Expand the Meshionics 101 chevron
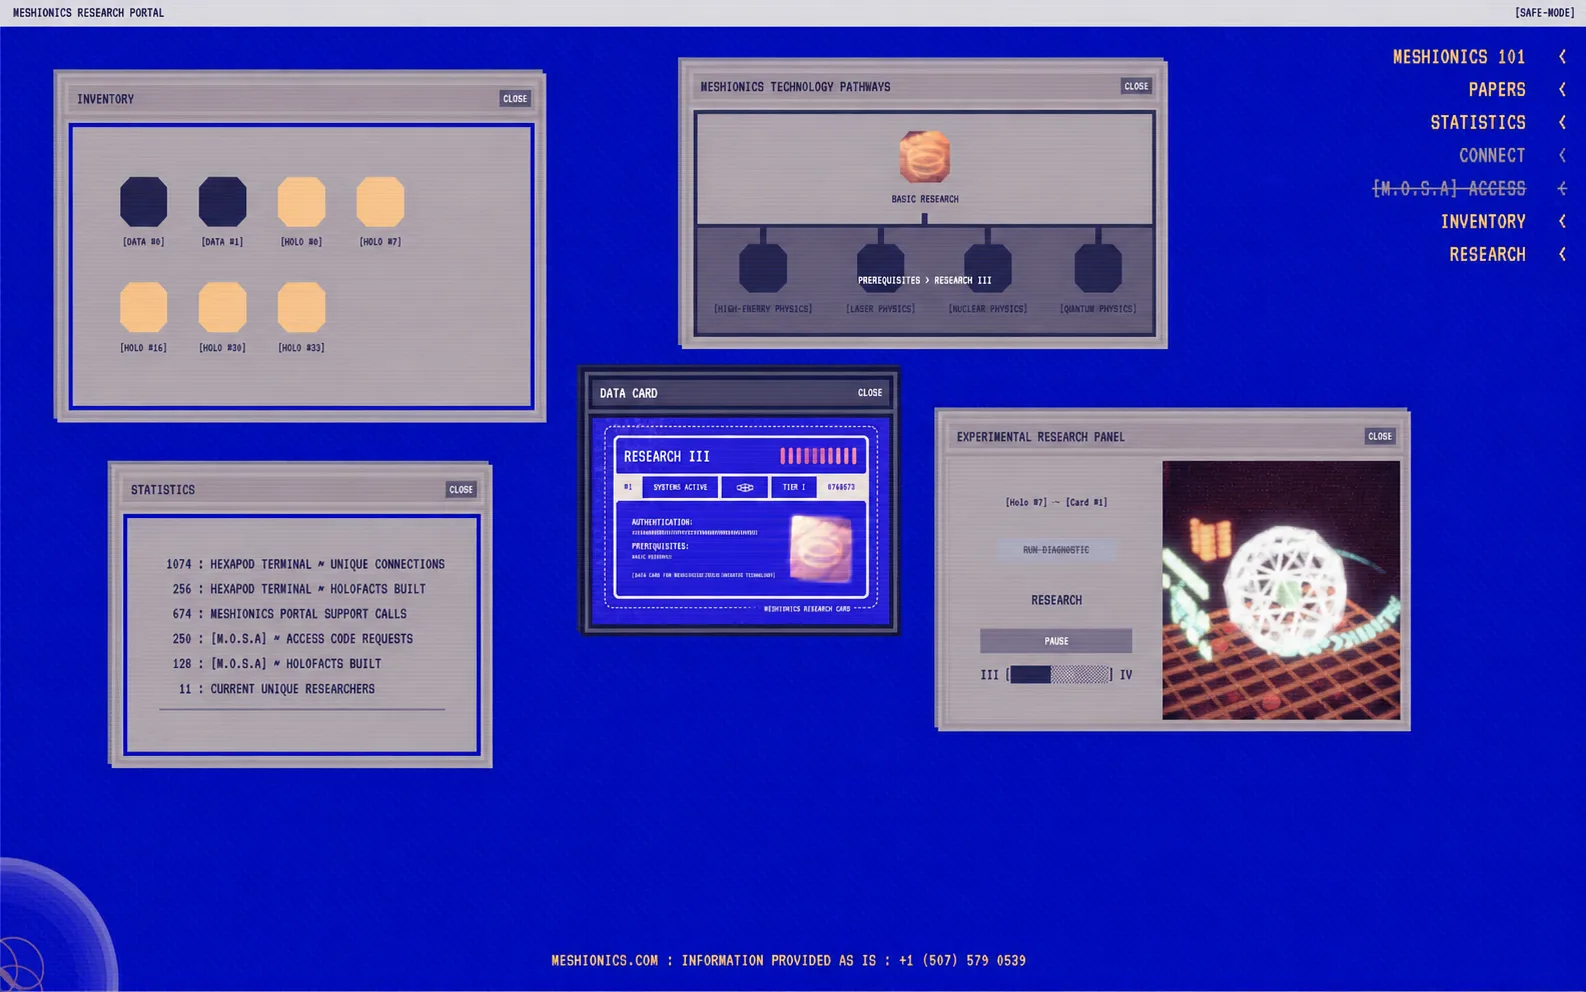This screenshot has height=992, width=1586. pyautogui.click(x=1562, y=57)
